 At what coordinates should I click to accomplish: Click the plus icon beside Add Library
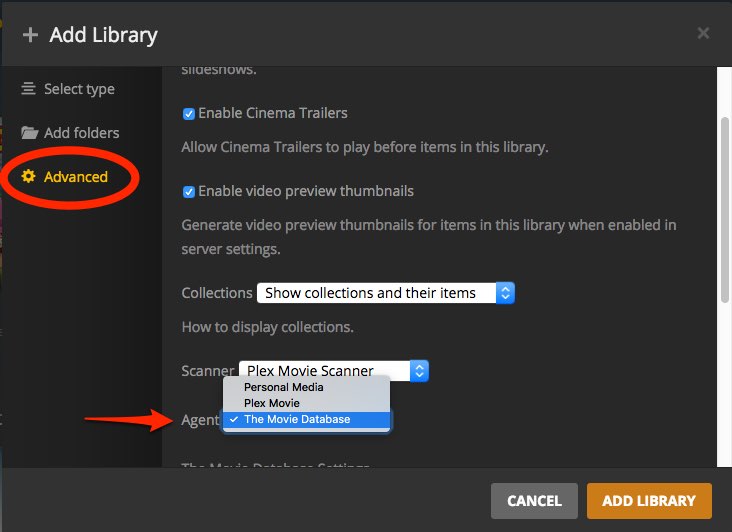30,35
